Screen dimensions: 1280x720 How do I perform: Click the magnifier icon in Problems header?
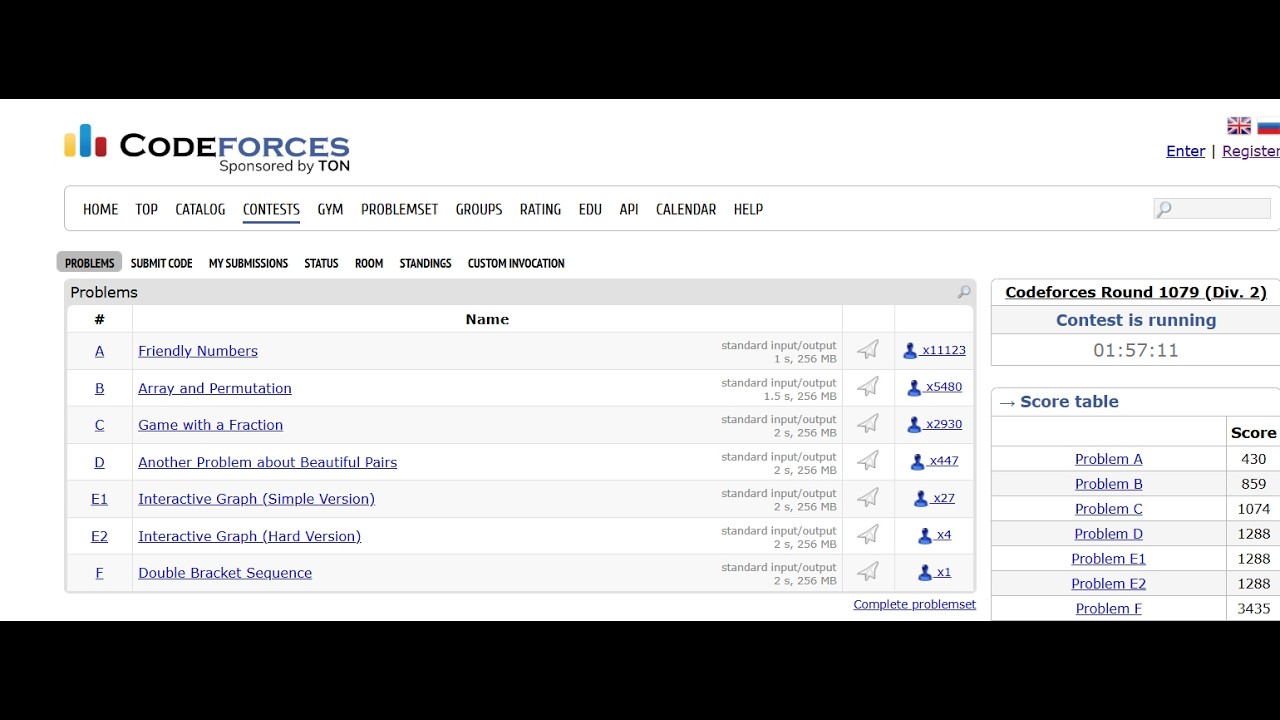coord(964,292)
